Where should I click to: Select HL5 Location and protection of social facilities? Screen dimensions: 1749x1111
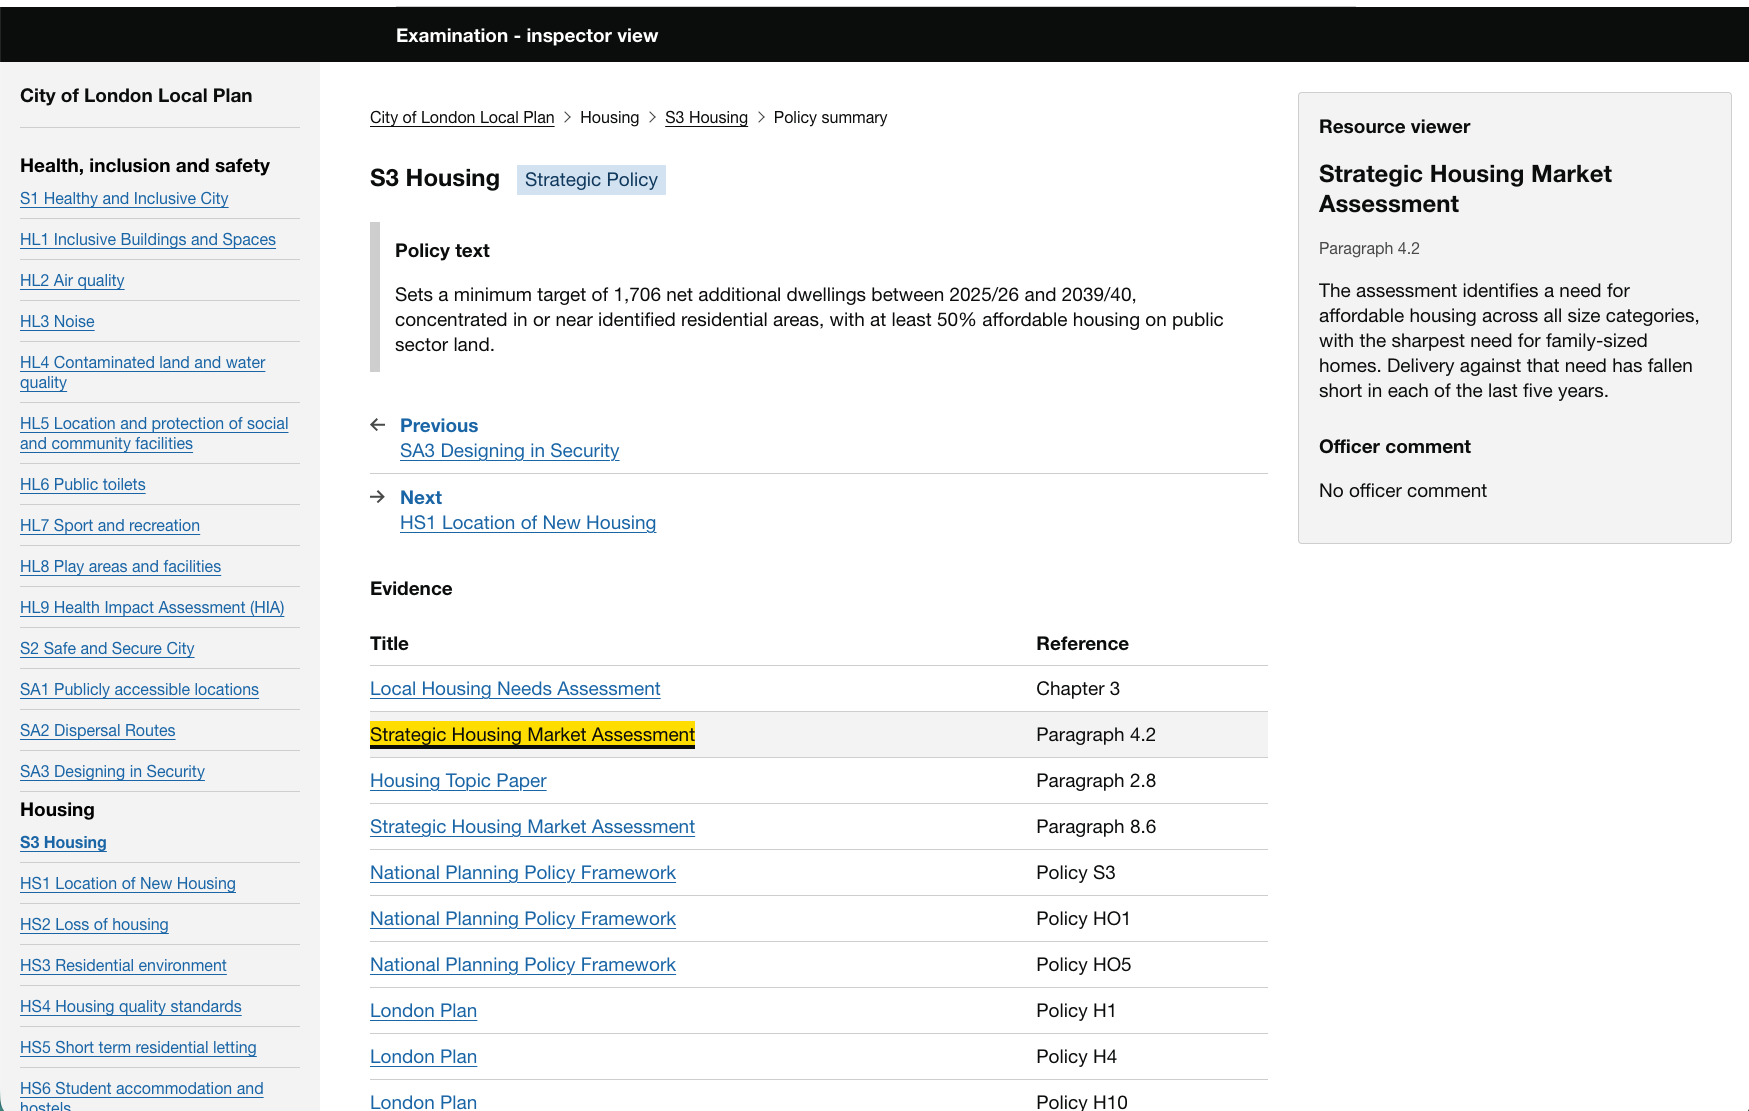coord(154,433)
